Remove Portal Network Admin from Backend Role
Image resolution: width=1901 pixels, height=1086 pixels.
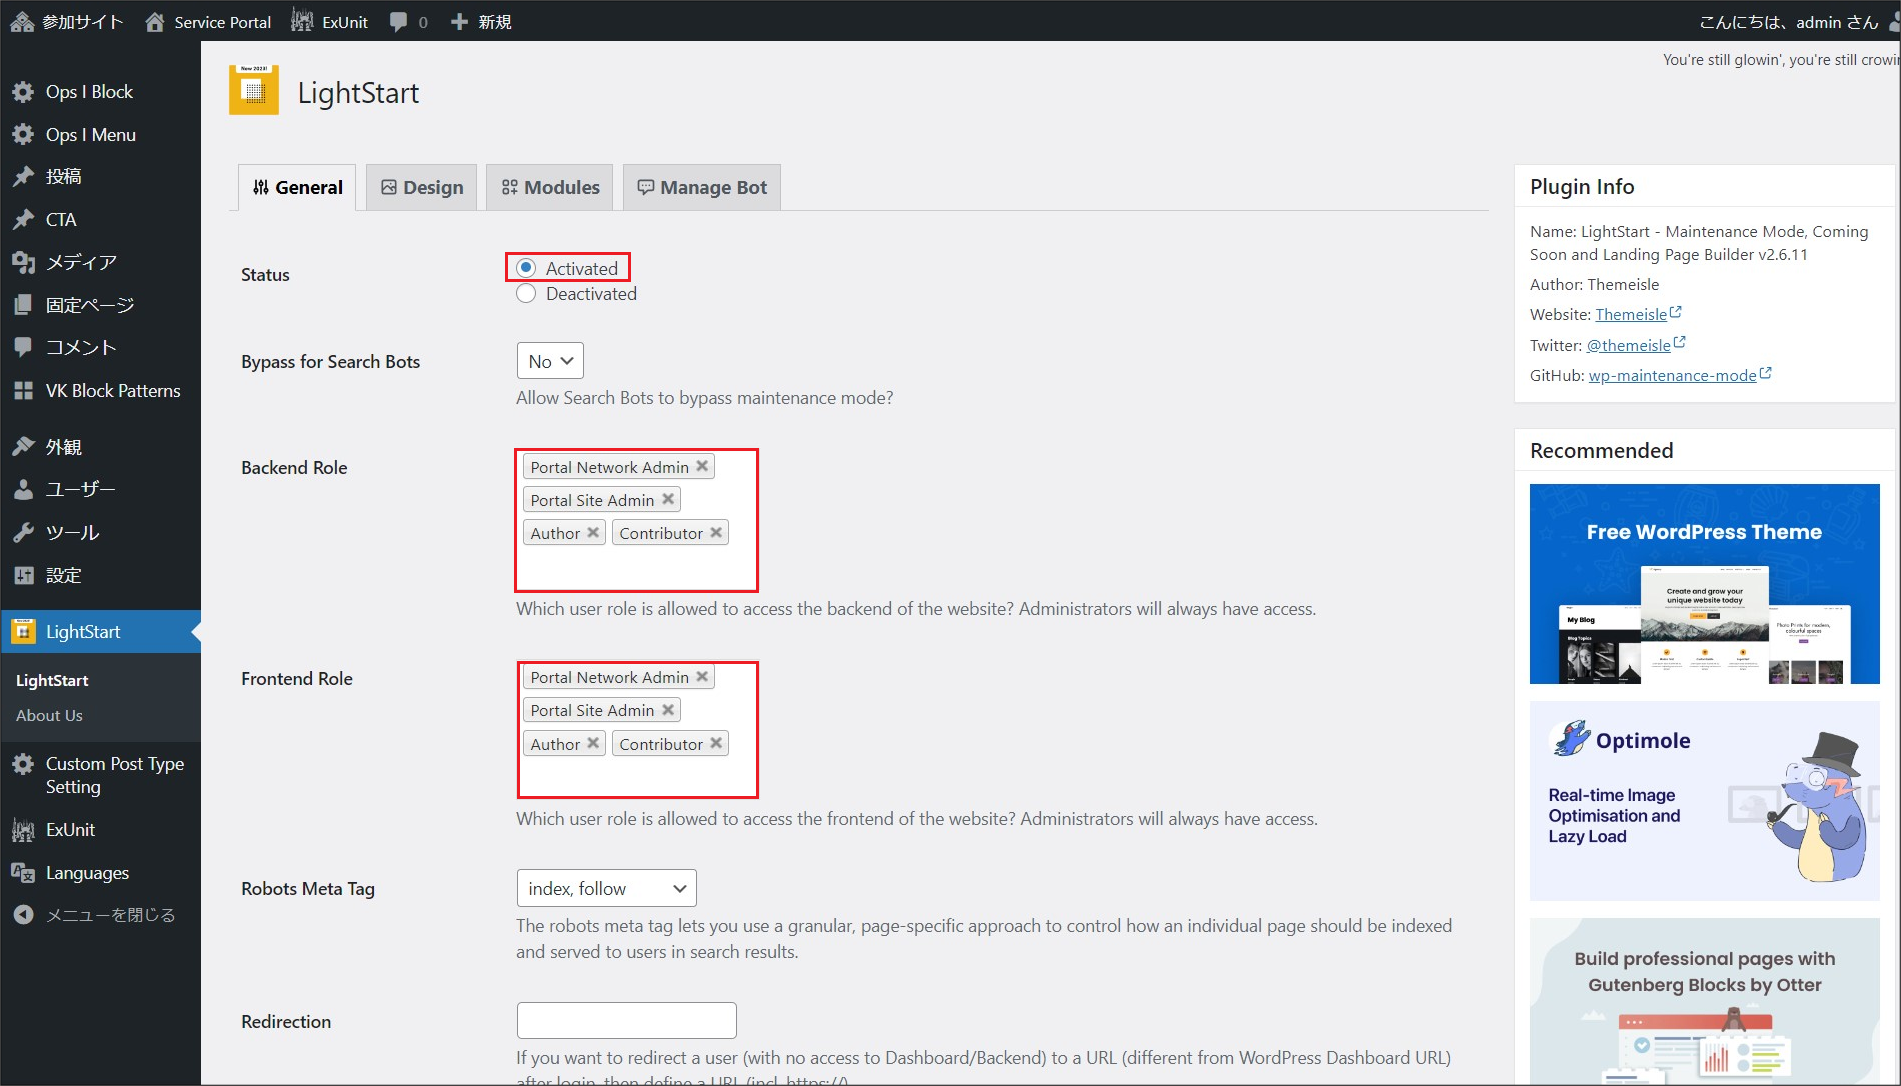[702, 466]
